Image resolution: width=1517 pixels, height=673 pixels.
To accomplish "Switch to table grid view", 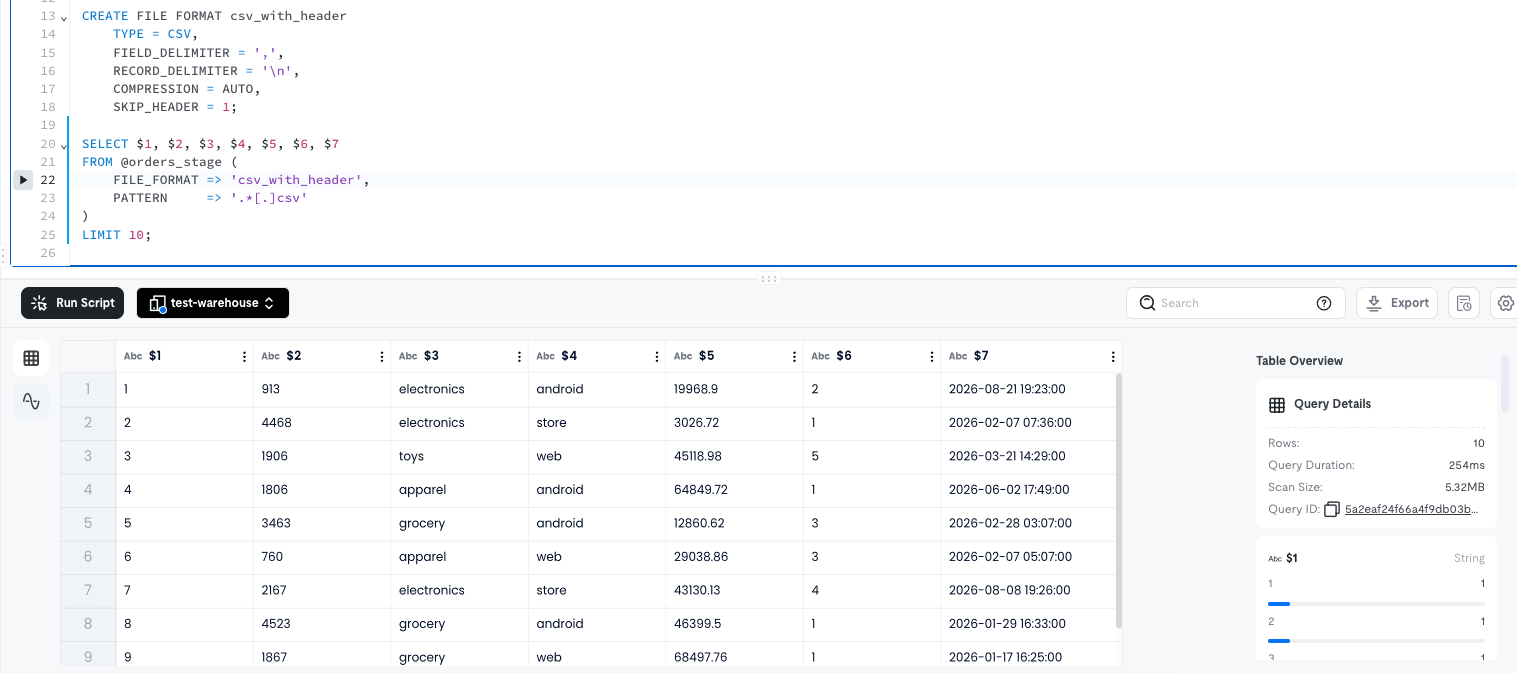I will point(31,358).
